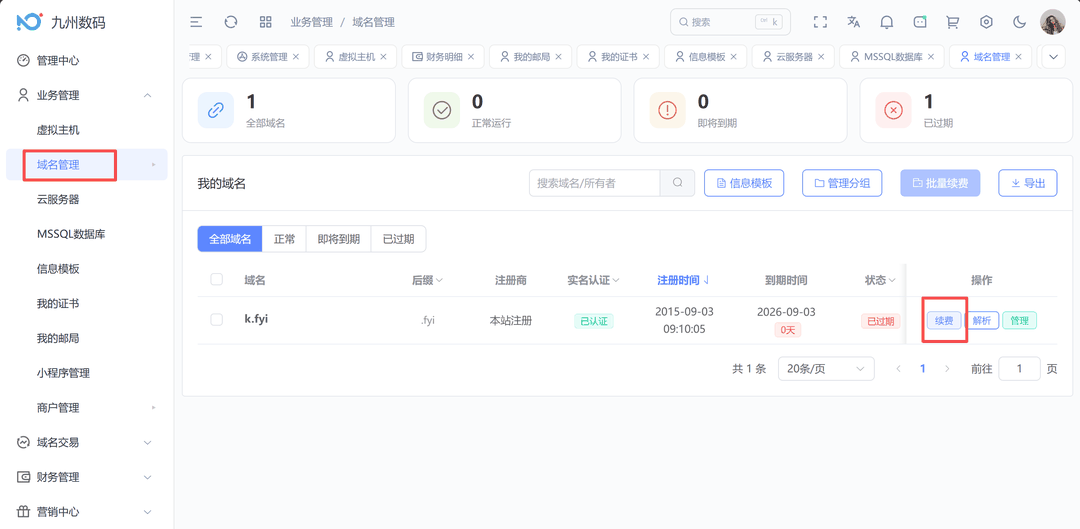Open the shopping cart icon

click(953, 22)
